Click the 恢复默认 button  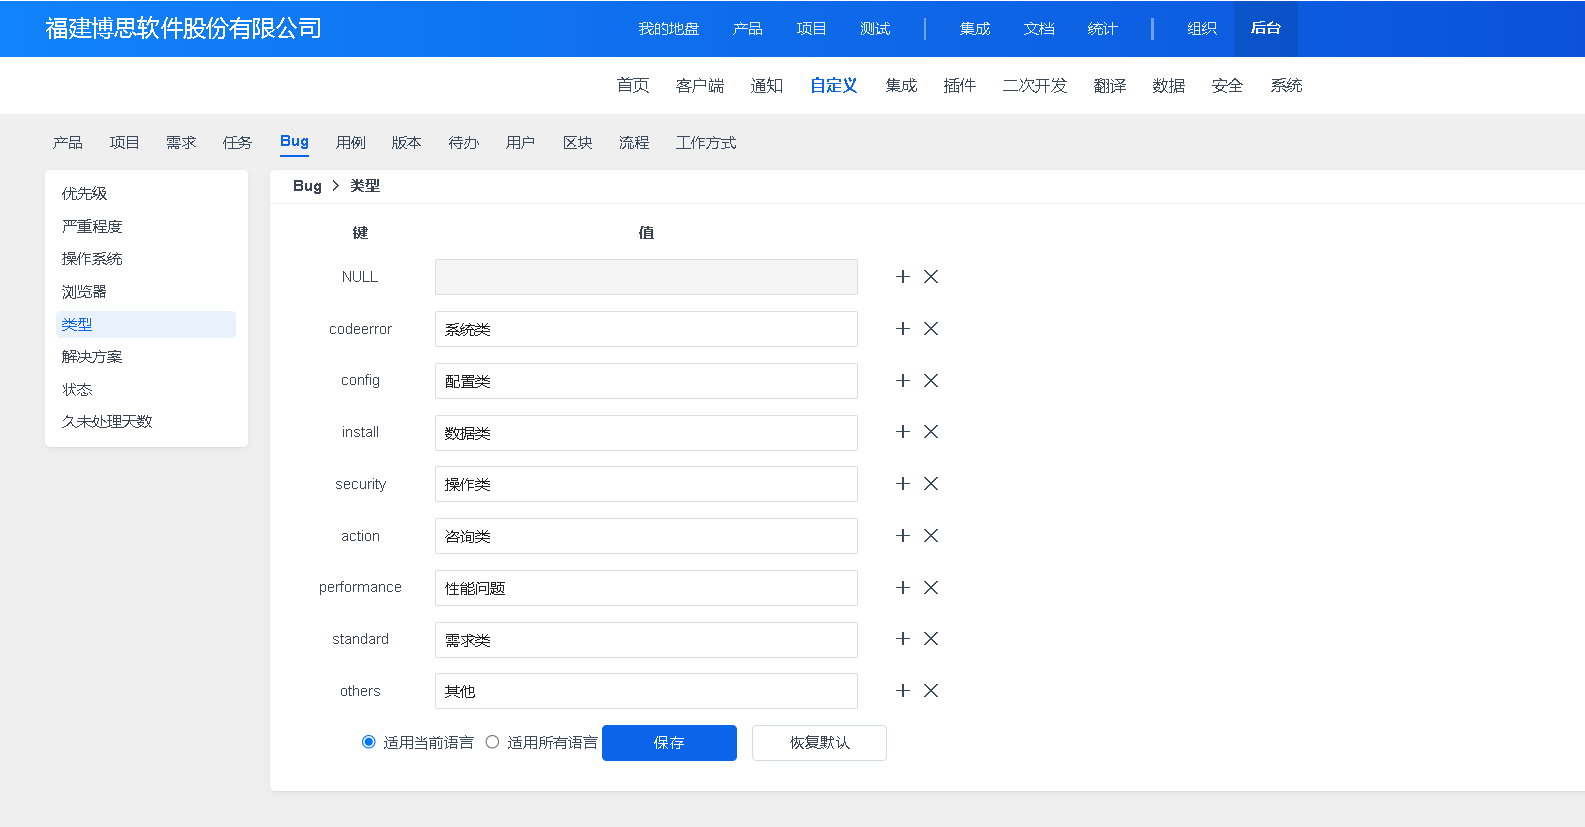[x=819, y=743]
